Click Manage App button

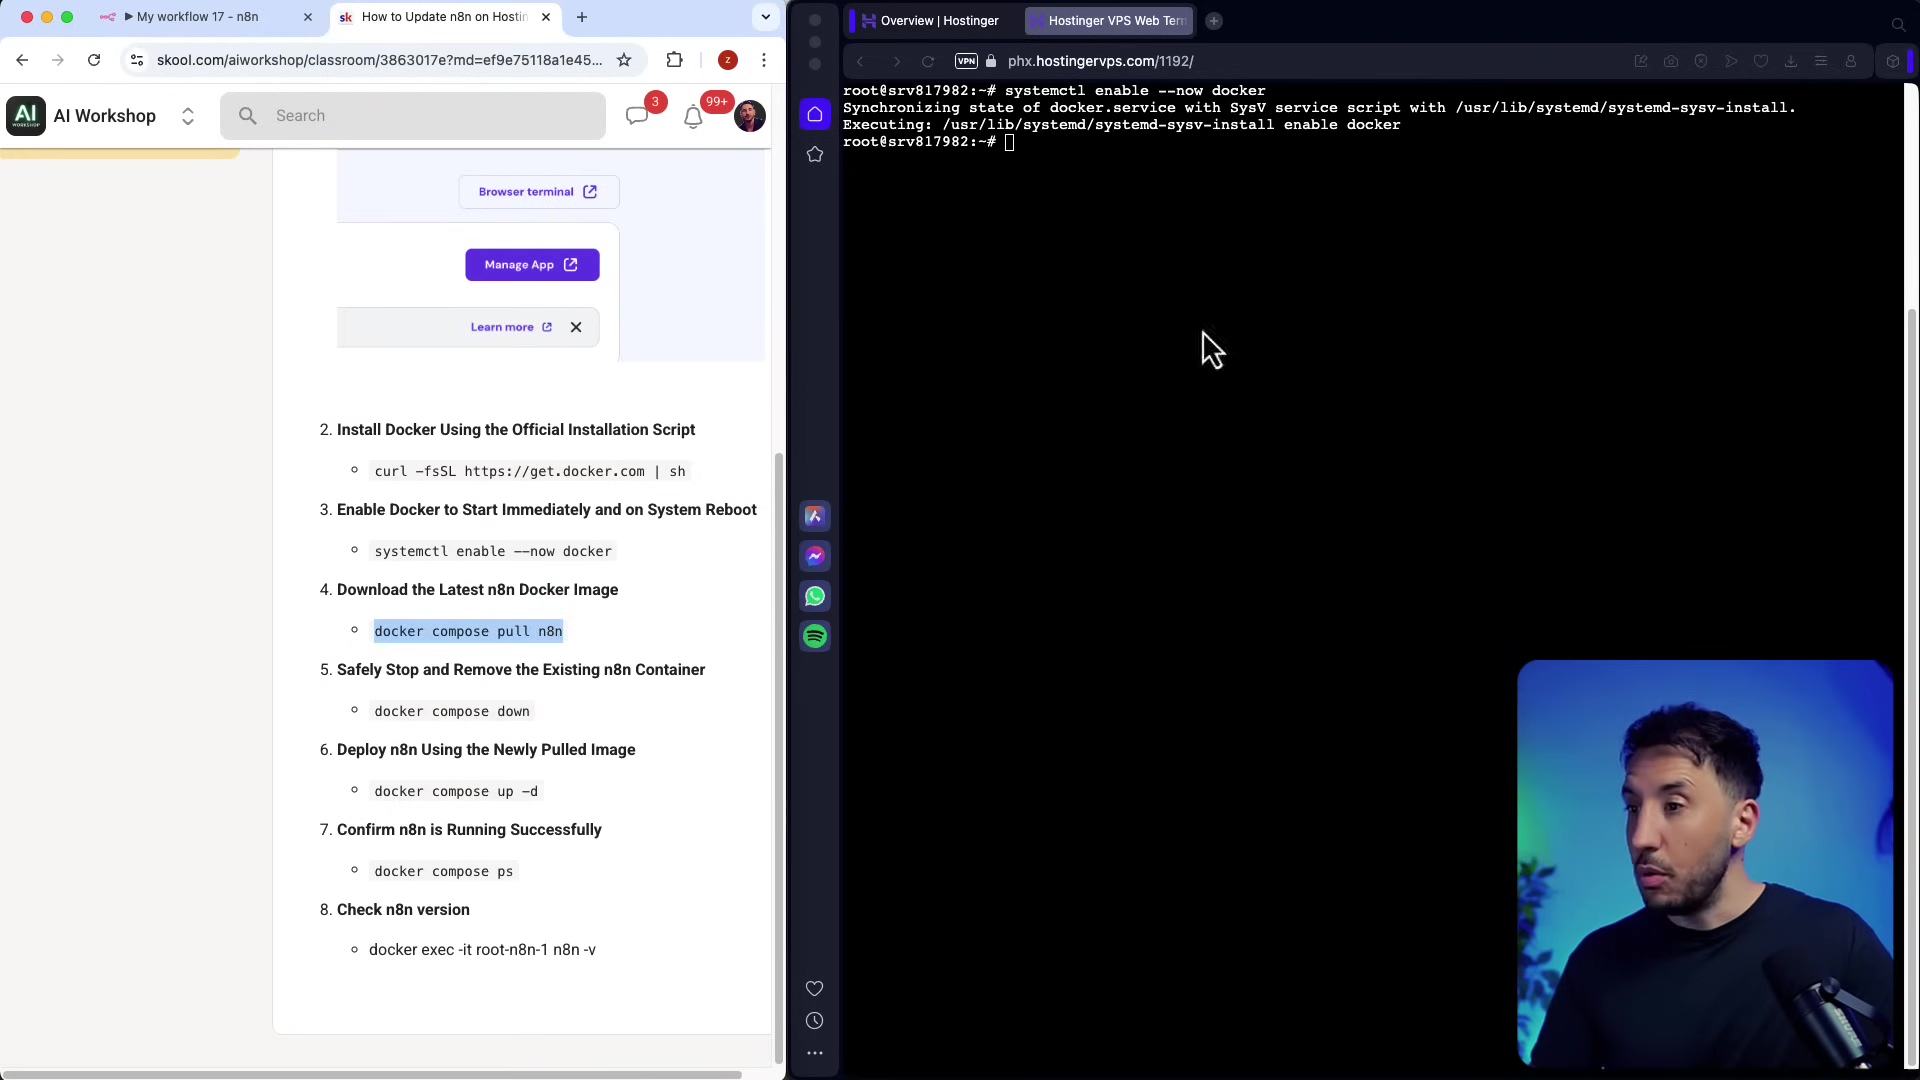(532, 265)
